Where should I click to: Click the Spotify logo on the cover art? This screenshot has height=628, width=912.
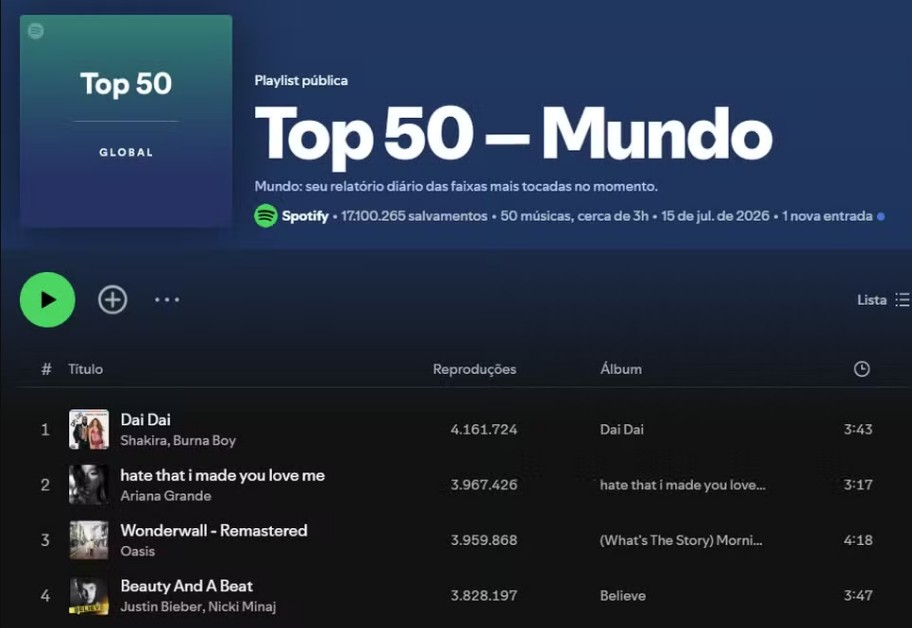35,31
